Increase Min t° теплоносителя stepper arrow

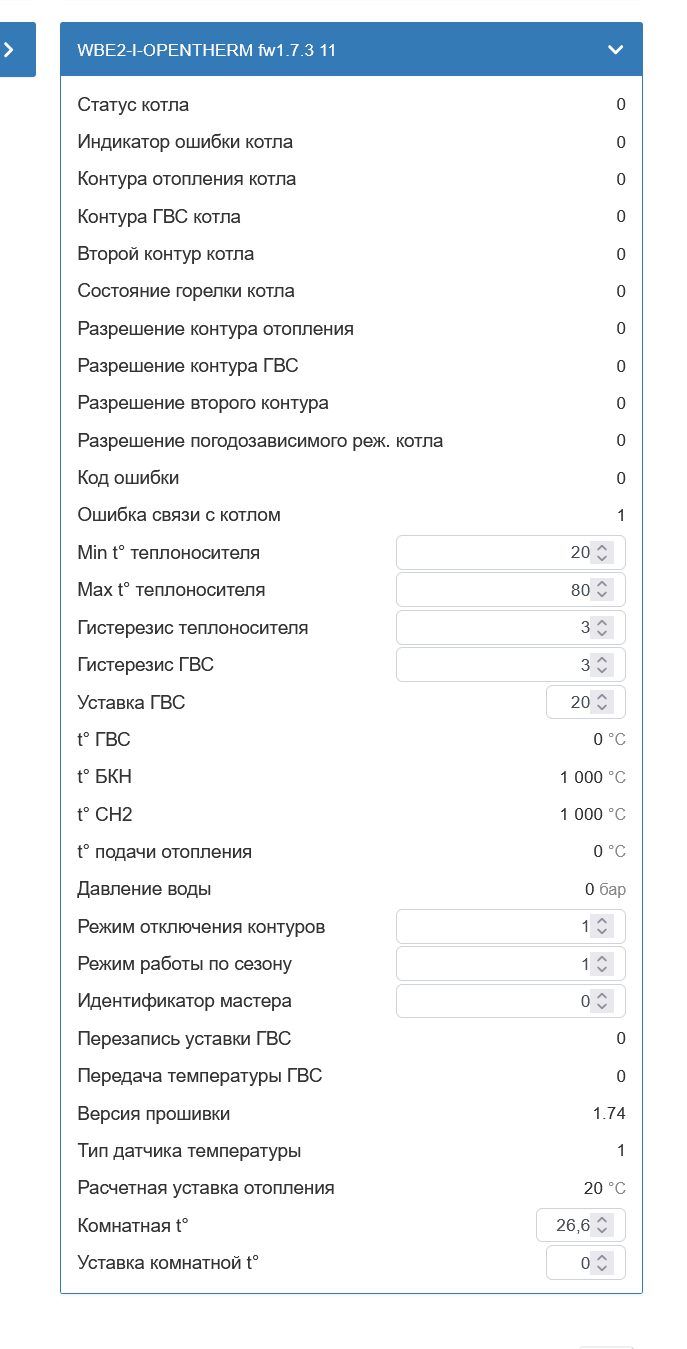point(602,547)
